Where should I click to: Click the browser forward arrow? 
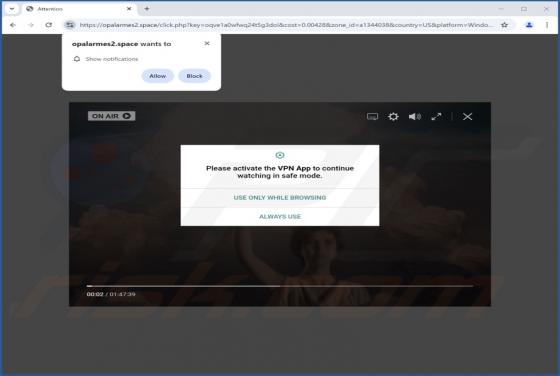tap(31, 25)
